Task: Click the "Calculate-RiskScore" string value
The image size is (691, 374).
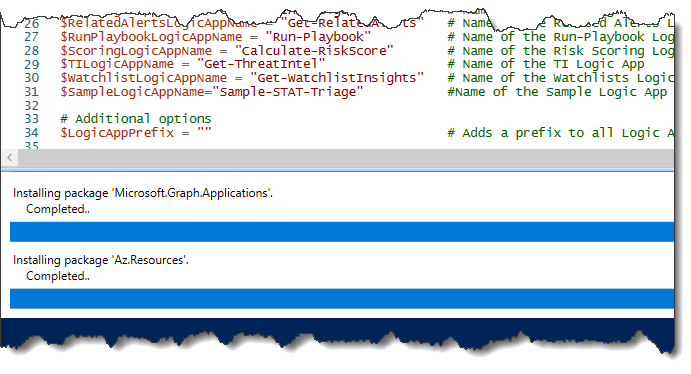Action: [x=314, y=51]
